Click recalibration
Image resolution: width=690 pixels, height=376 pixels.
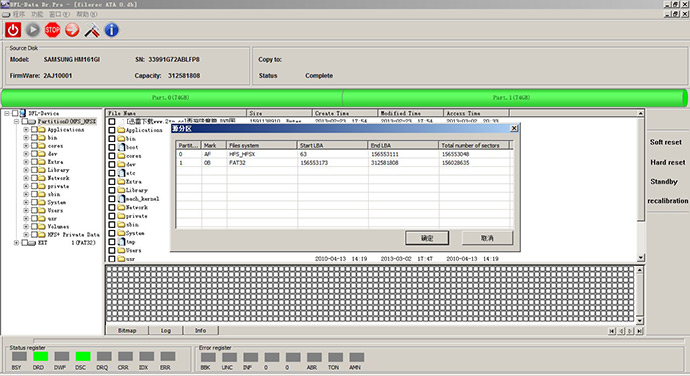(668, 201)
